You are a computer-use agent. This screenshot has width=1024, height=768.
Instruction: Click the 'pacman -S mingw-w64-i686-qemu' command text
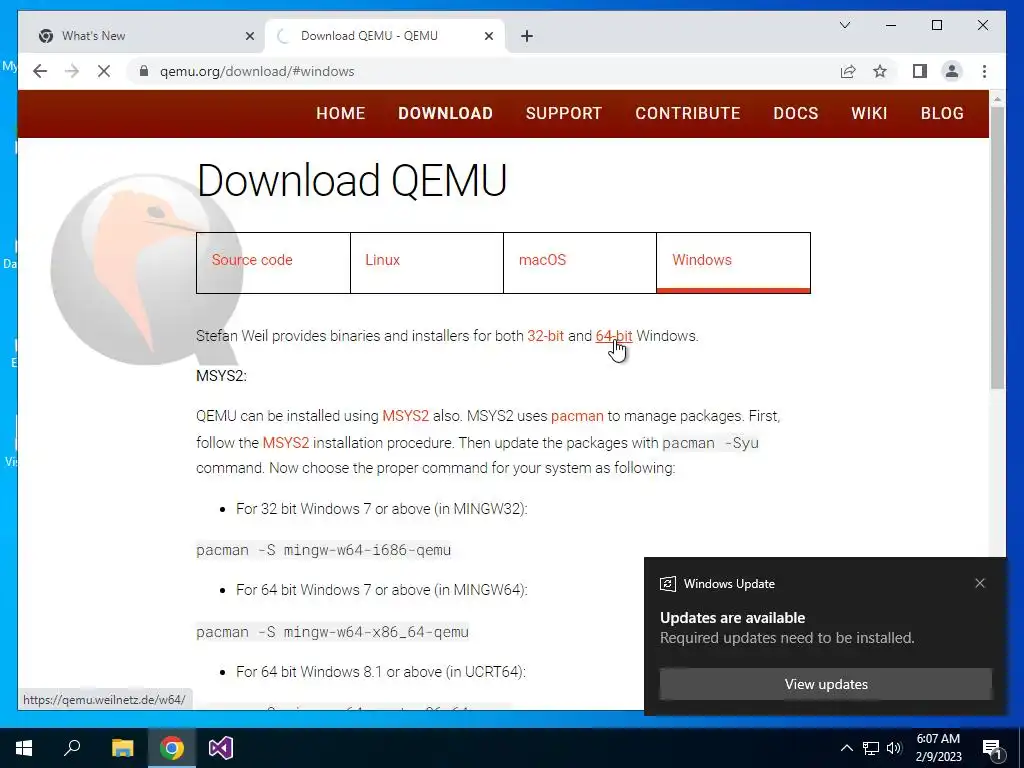tap(323, 550)
